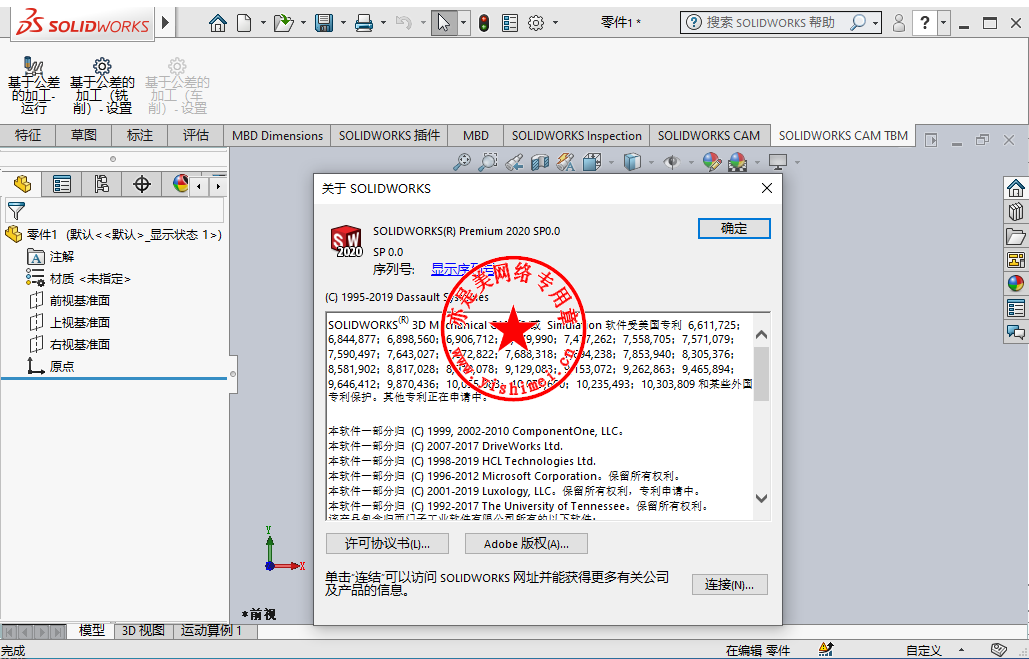The width and height of the screenshot is (1029, 659).
Task: Click the Zoom to Fit magnifier icon
Action: click(462, 161)
